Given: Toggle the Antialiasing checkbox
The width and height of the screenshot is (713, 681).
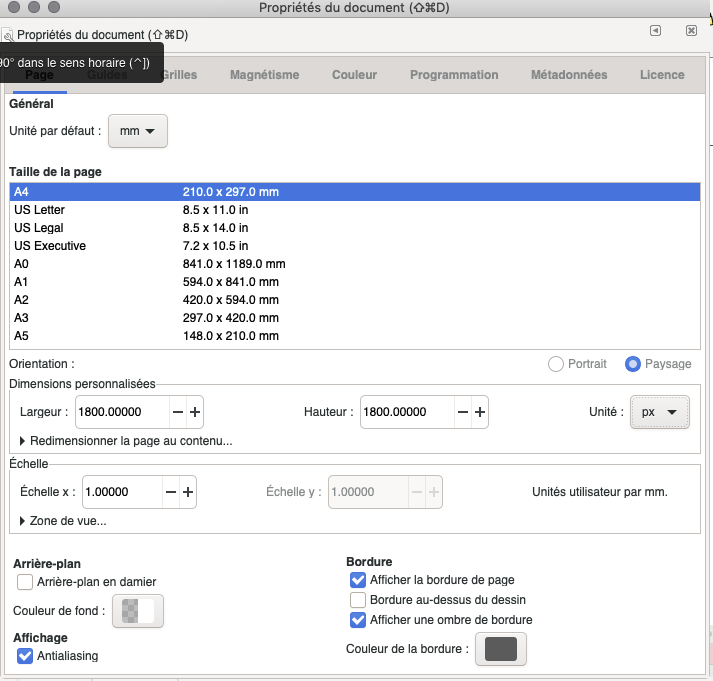Looking at the screenshot, I should (x=25, y=656).
